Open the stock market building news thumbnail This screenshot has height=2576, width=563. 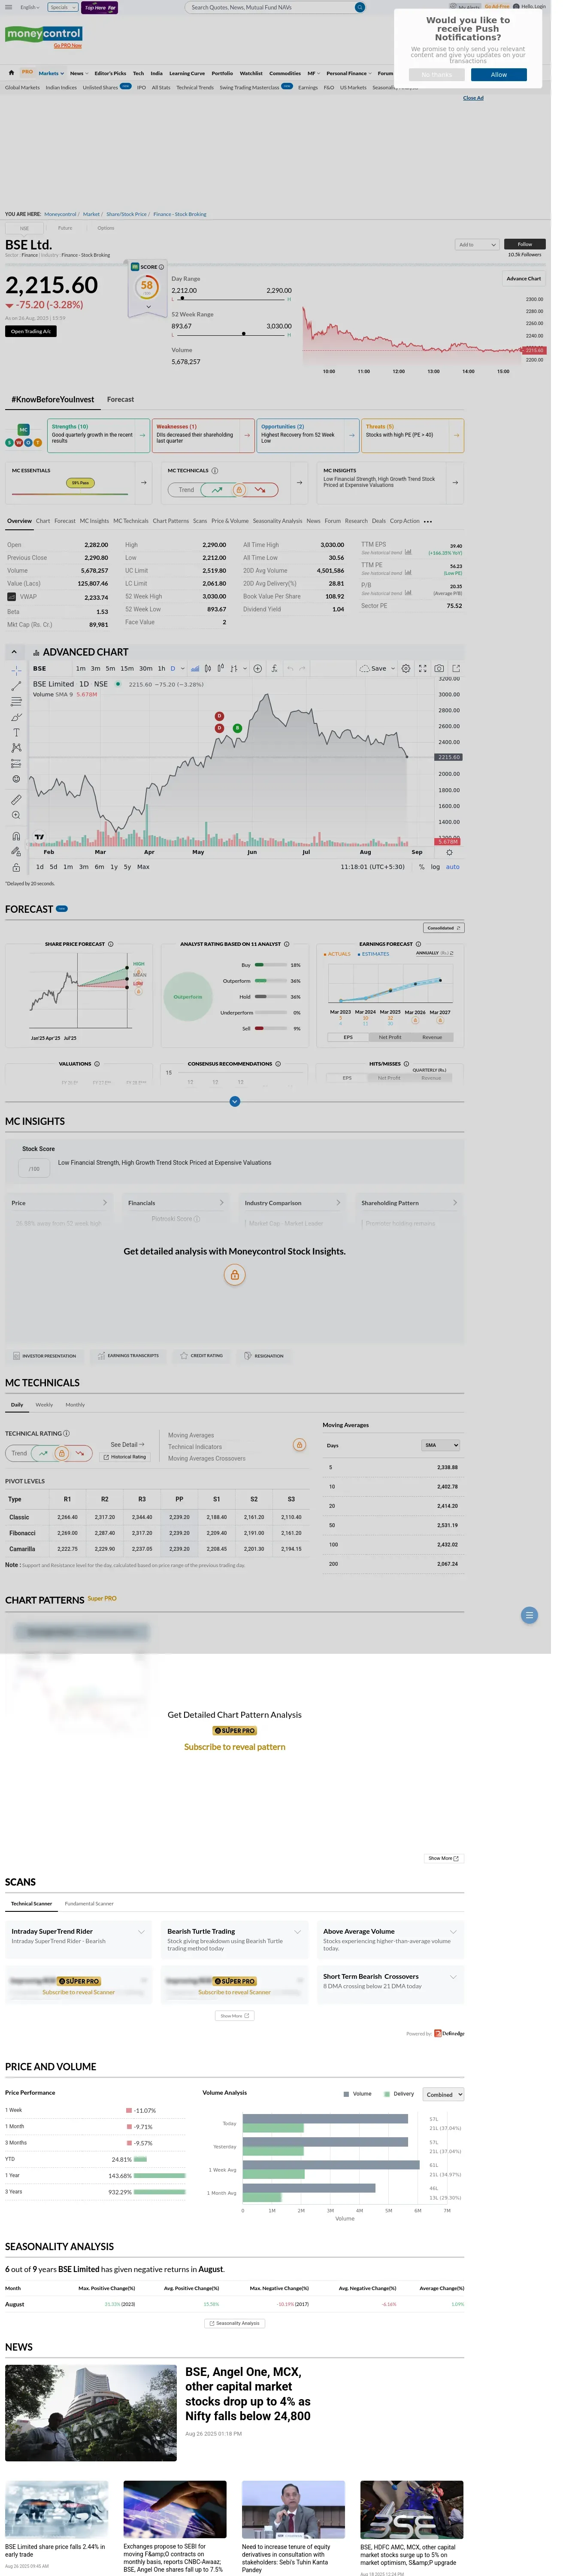tap(91, 2412)
